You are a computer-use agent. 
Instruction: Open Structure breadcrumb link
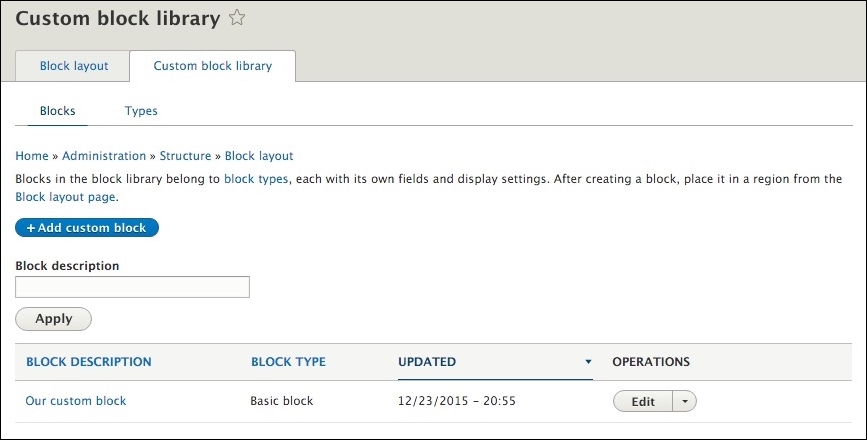[x=185, y=156]
